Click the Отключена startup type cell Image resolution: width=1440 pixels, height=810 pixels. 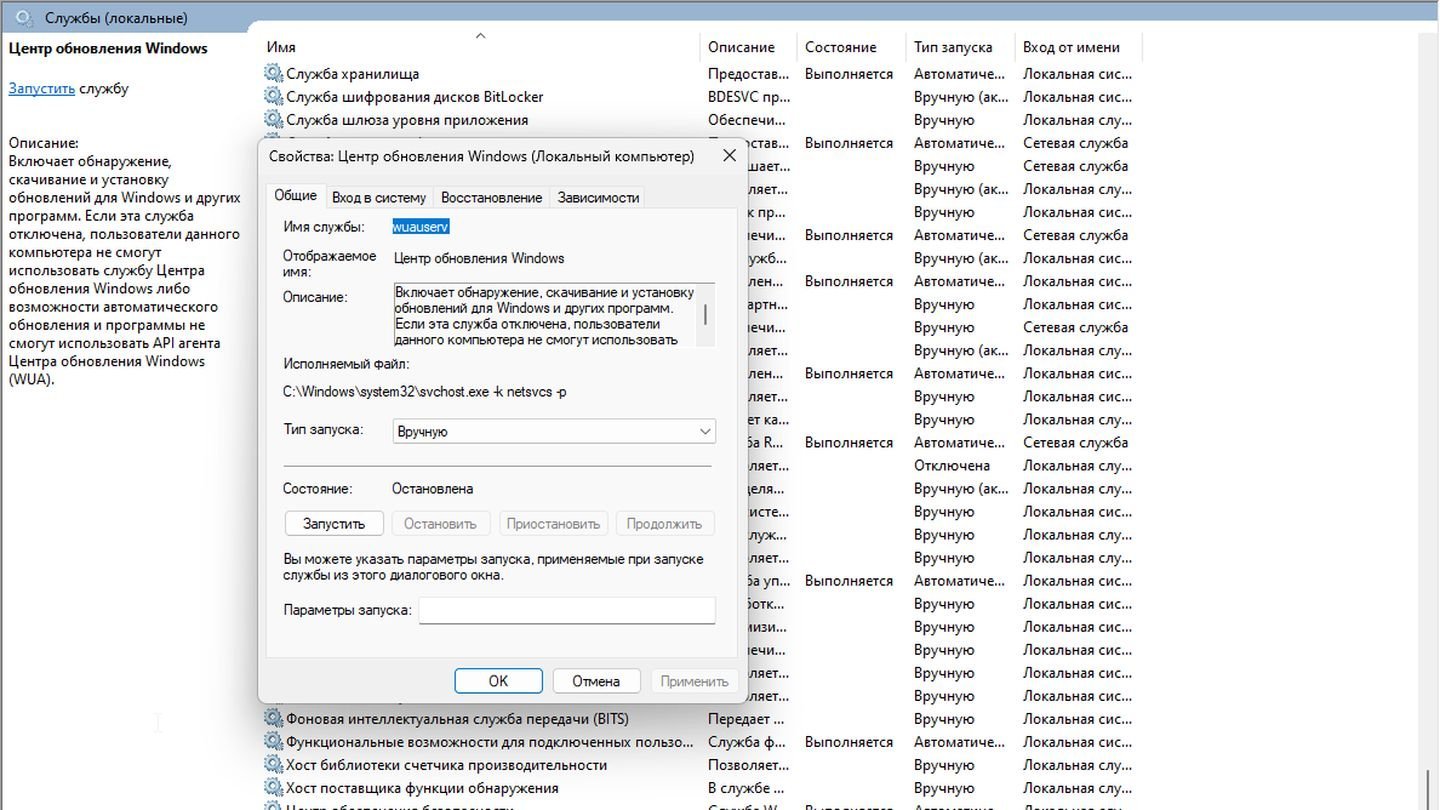(x=951, y=465)
